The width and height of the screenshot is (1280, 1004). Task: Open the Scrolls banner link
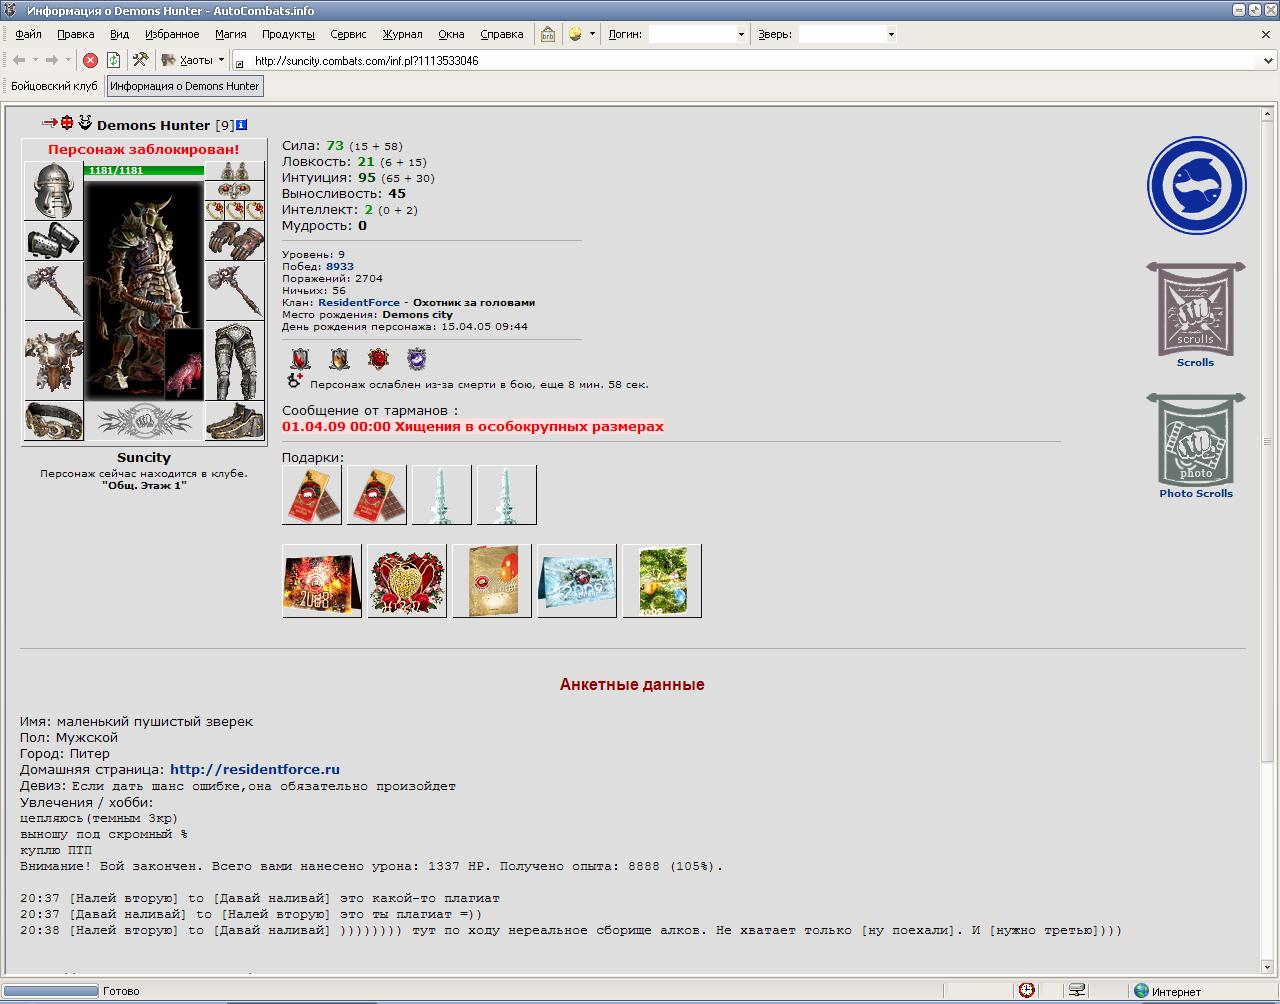coord(1195,315)
